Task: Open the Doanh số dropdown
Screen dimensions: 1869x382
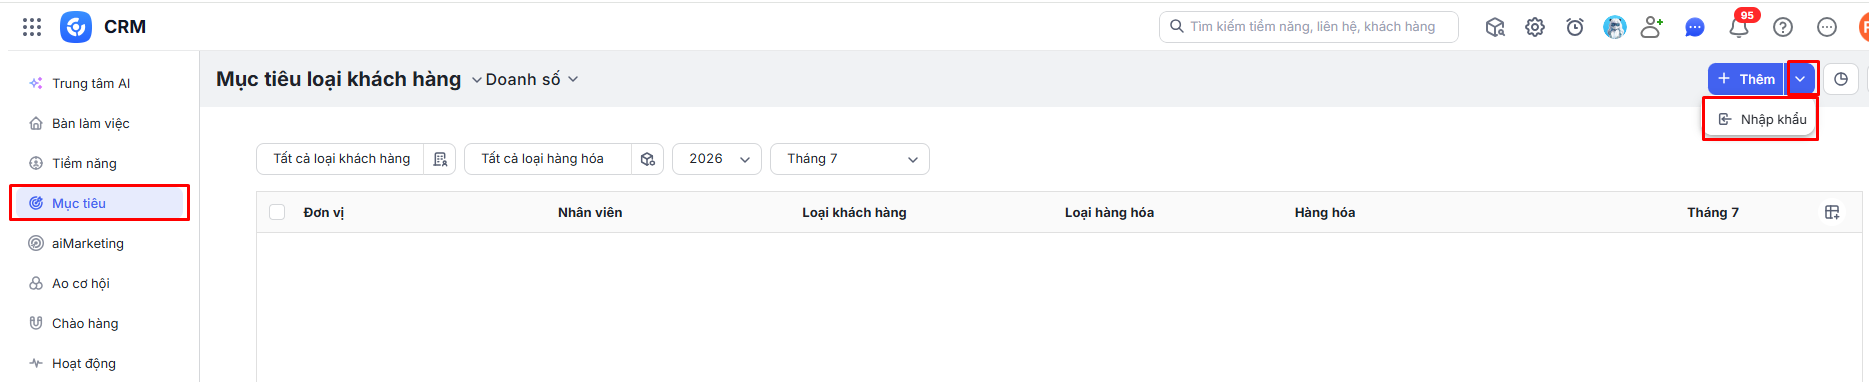Action: (x=532, y=79)
